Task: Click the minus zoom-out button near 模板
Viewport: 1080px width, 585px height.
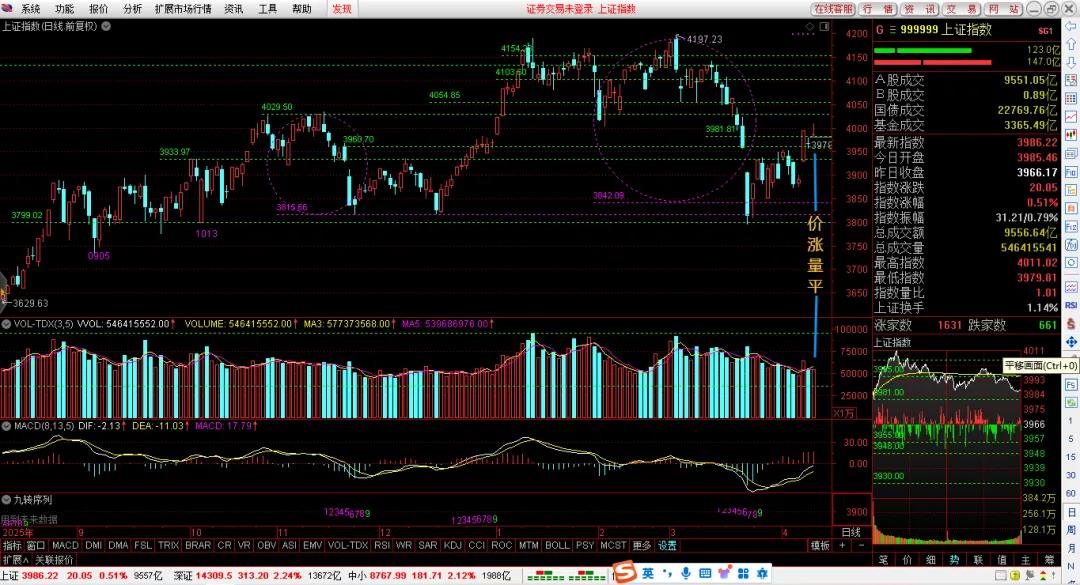Action: click(x=861, y=545)
